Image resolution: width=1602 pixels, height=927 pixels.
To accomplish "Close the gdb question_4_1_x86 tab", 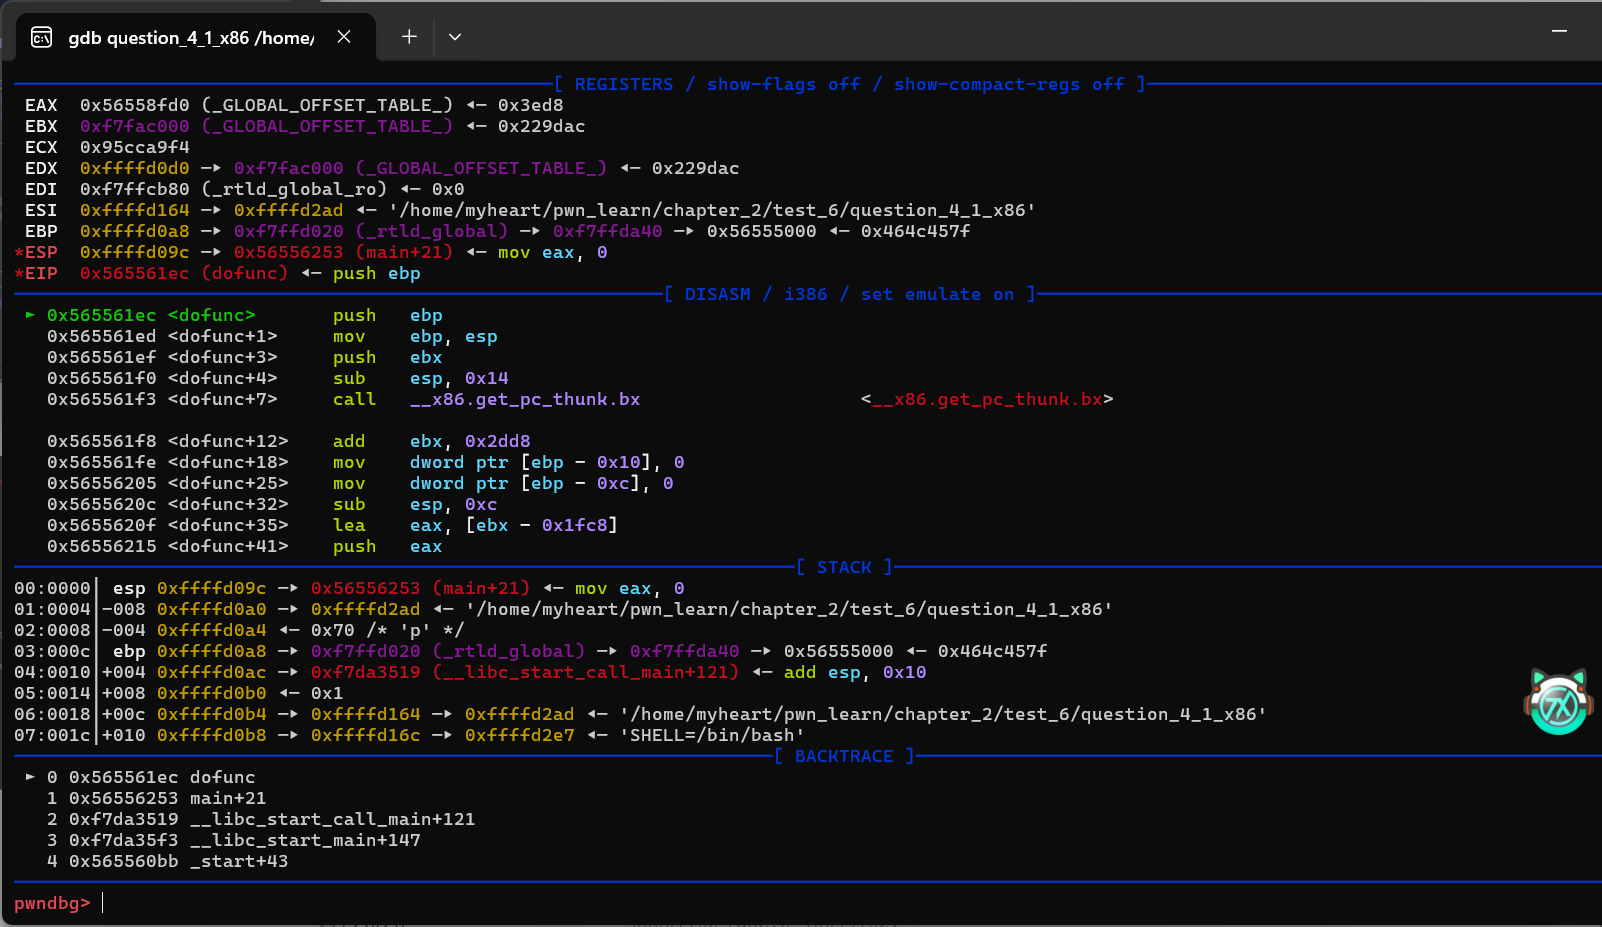I will [344, 37].
